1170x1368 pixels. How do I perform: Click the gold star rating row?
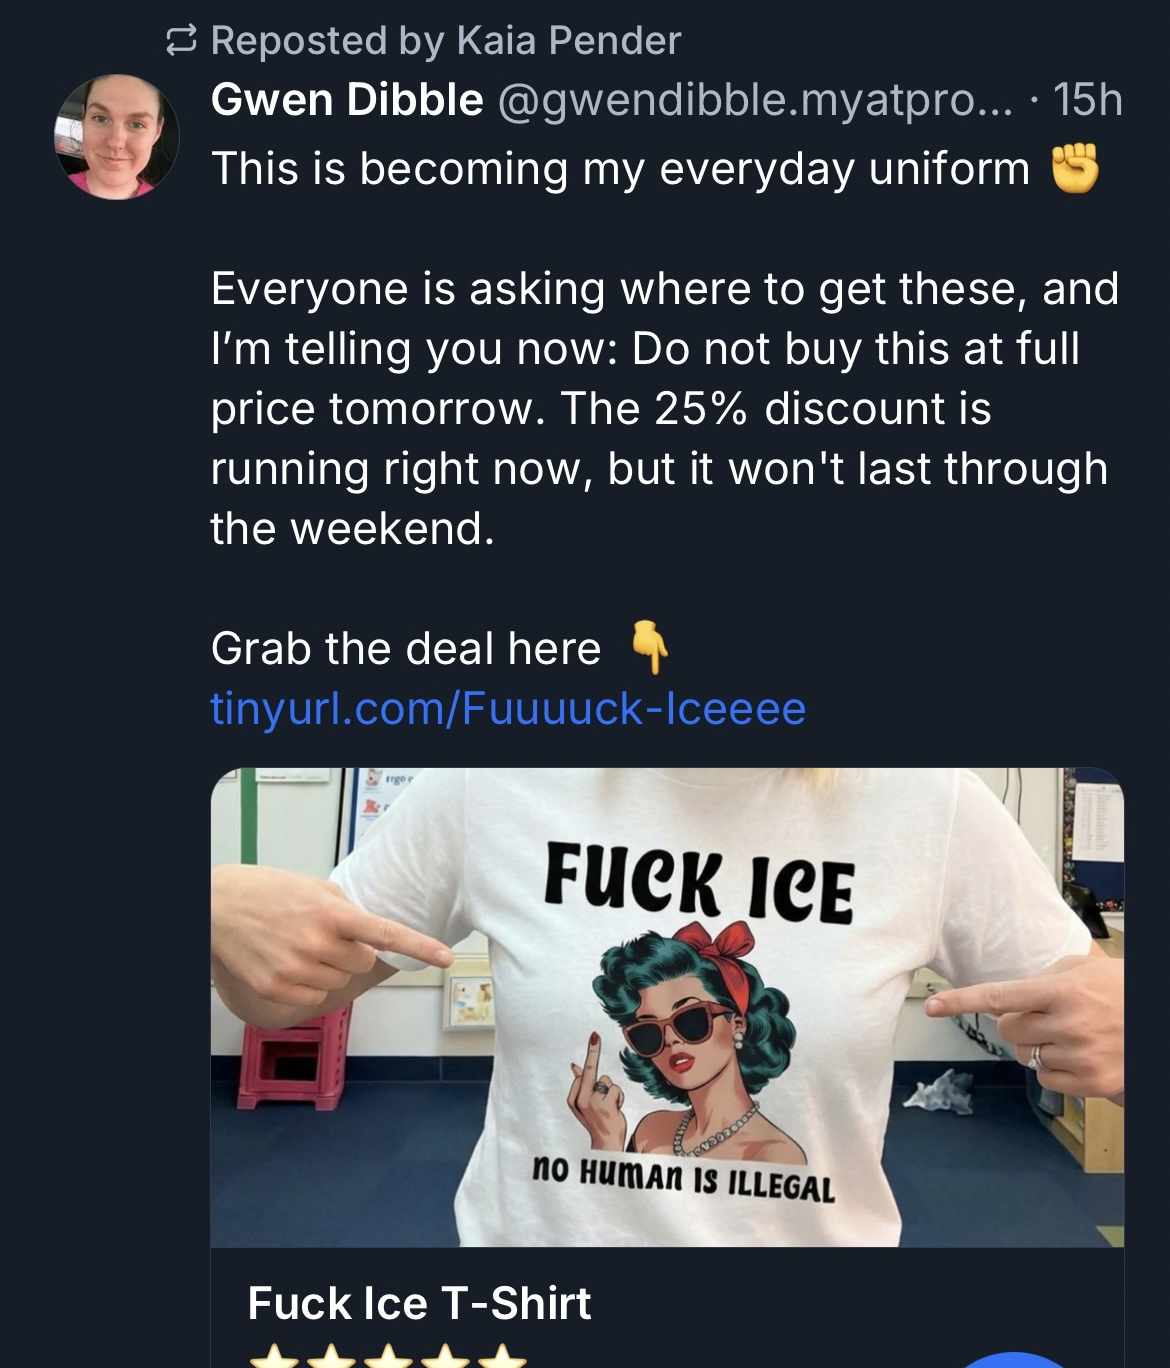click(x=386, y=1357)
